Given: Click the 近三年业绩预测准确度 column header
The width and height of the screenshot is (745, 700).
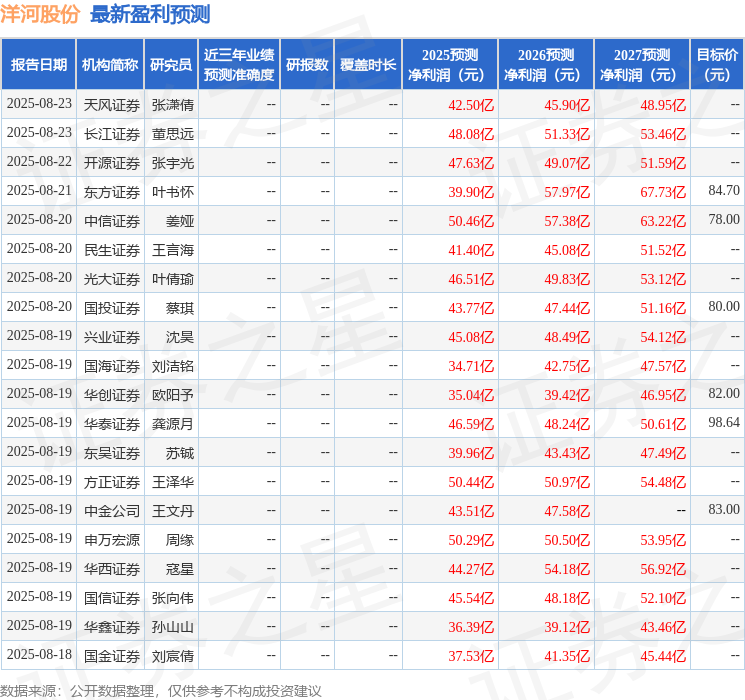Looking at the screenshot, I should [x=238, y=65].
